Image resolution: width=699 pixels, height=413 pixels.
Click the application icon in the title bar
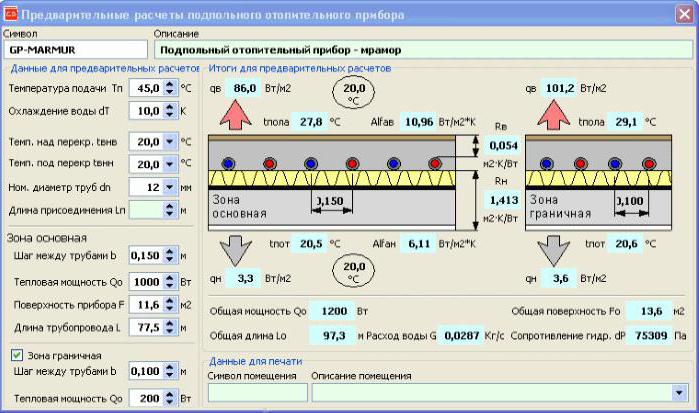coord(11,14)
